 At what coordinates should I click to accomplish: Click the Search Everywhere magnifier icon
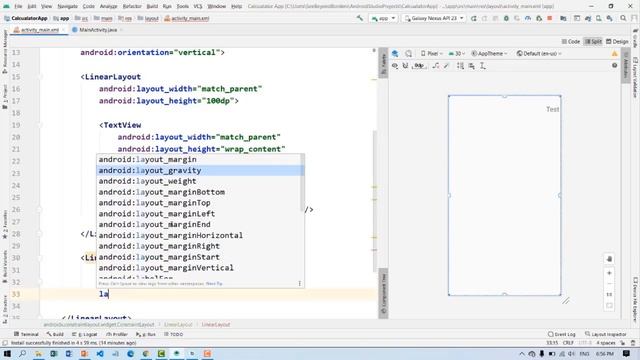click(x=623, y=18)
